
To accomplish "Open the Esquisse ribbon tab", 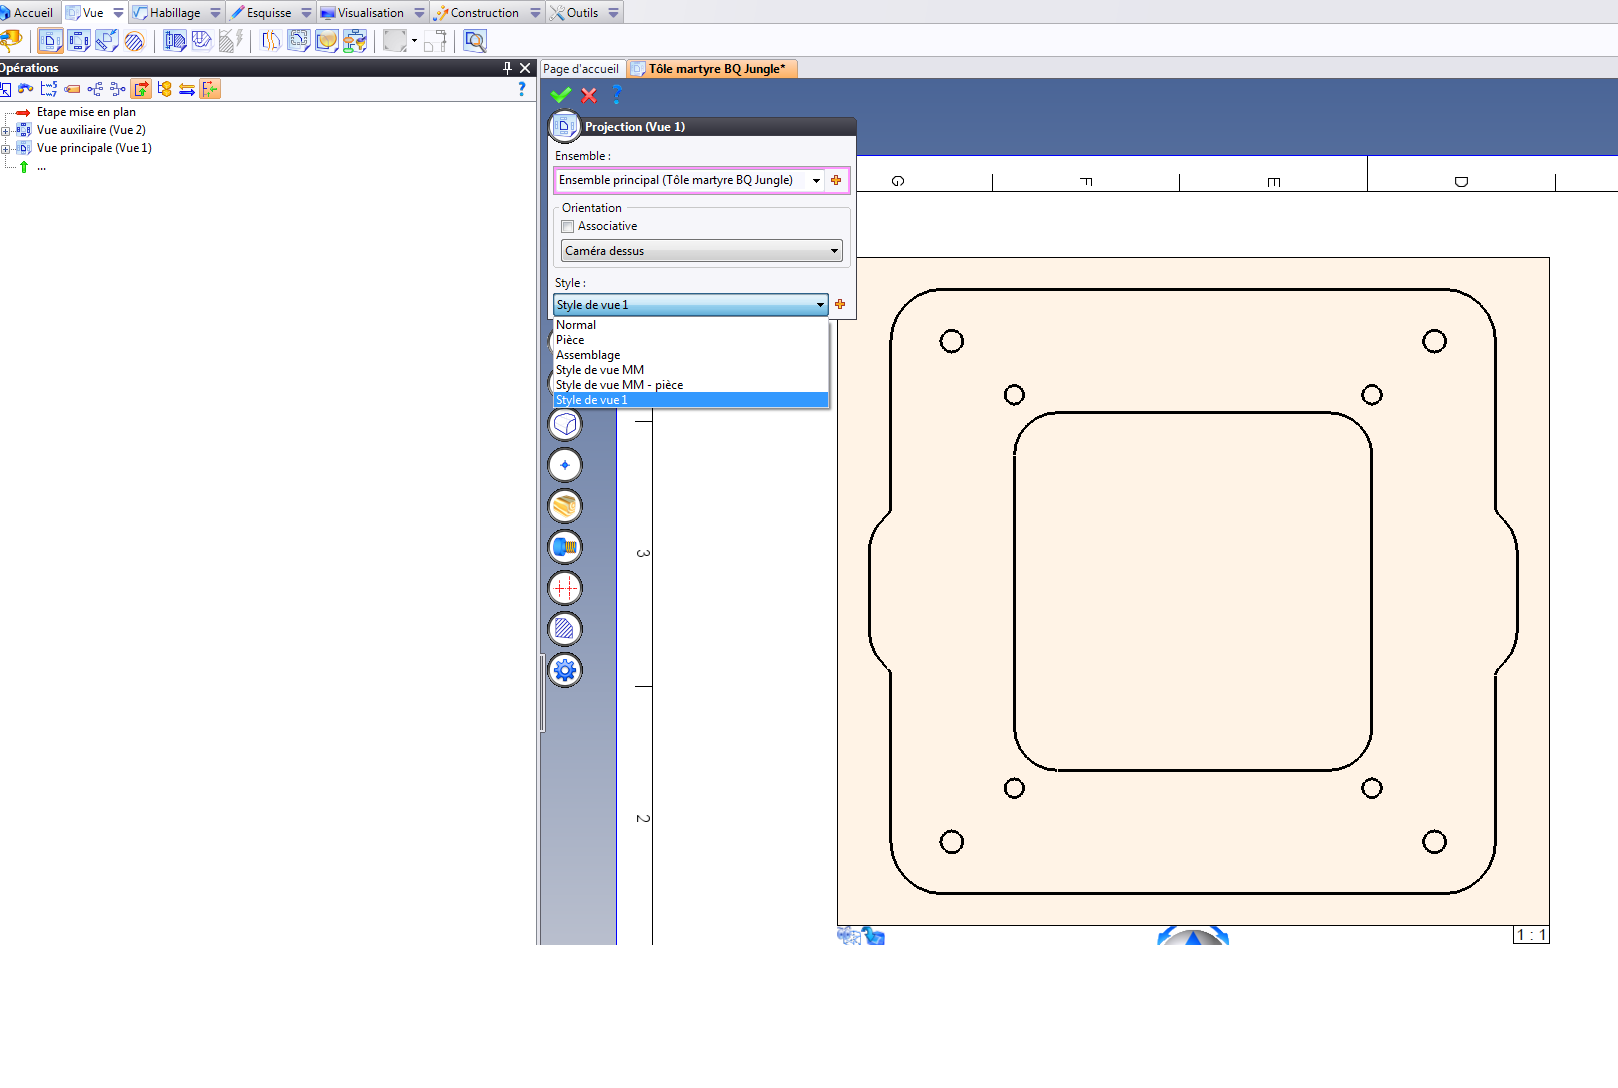I will [x=261, y=13].
